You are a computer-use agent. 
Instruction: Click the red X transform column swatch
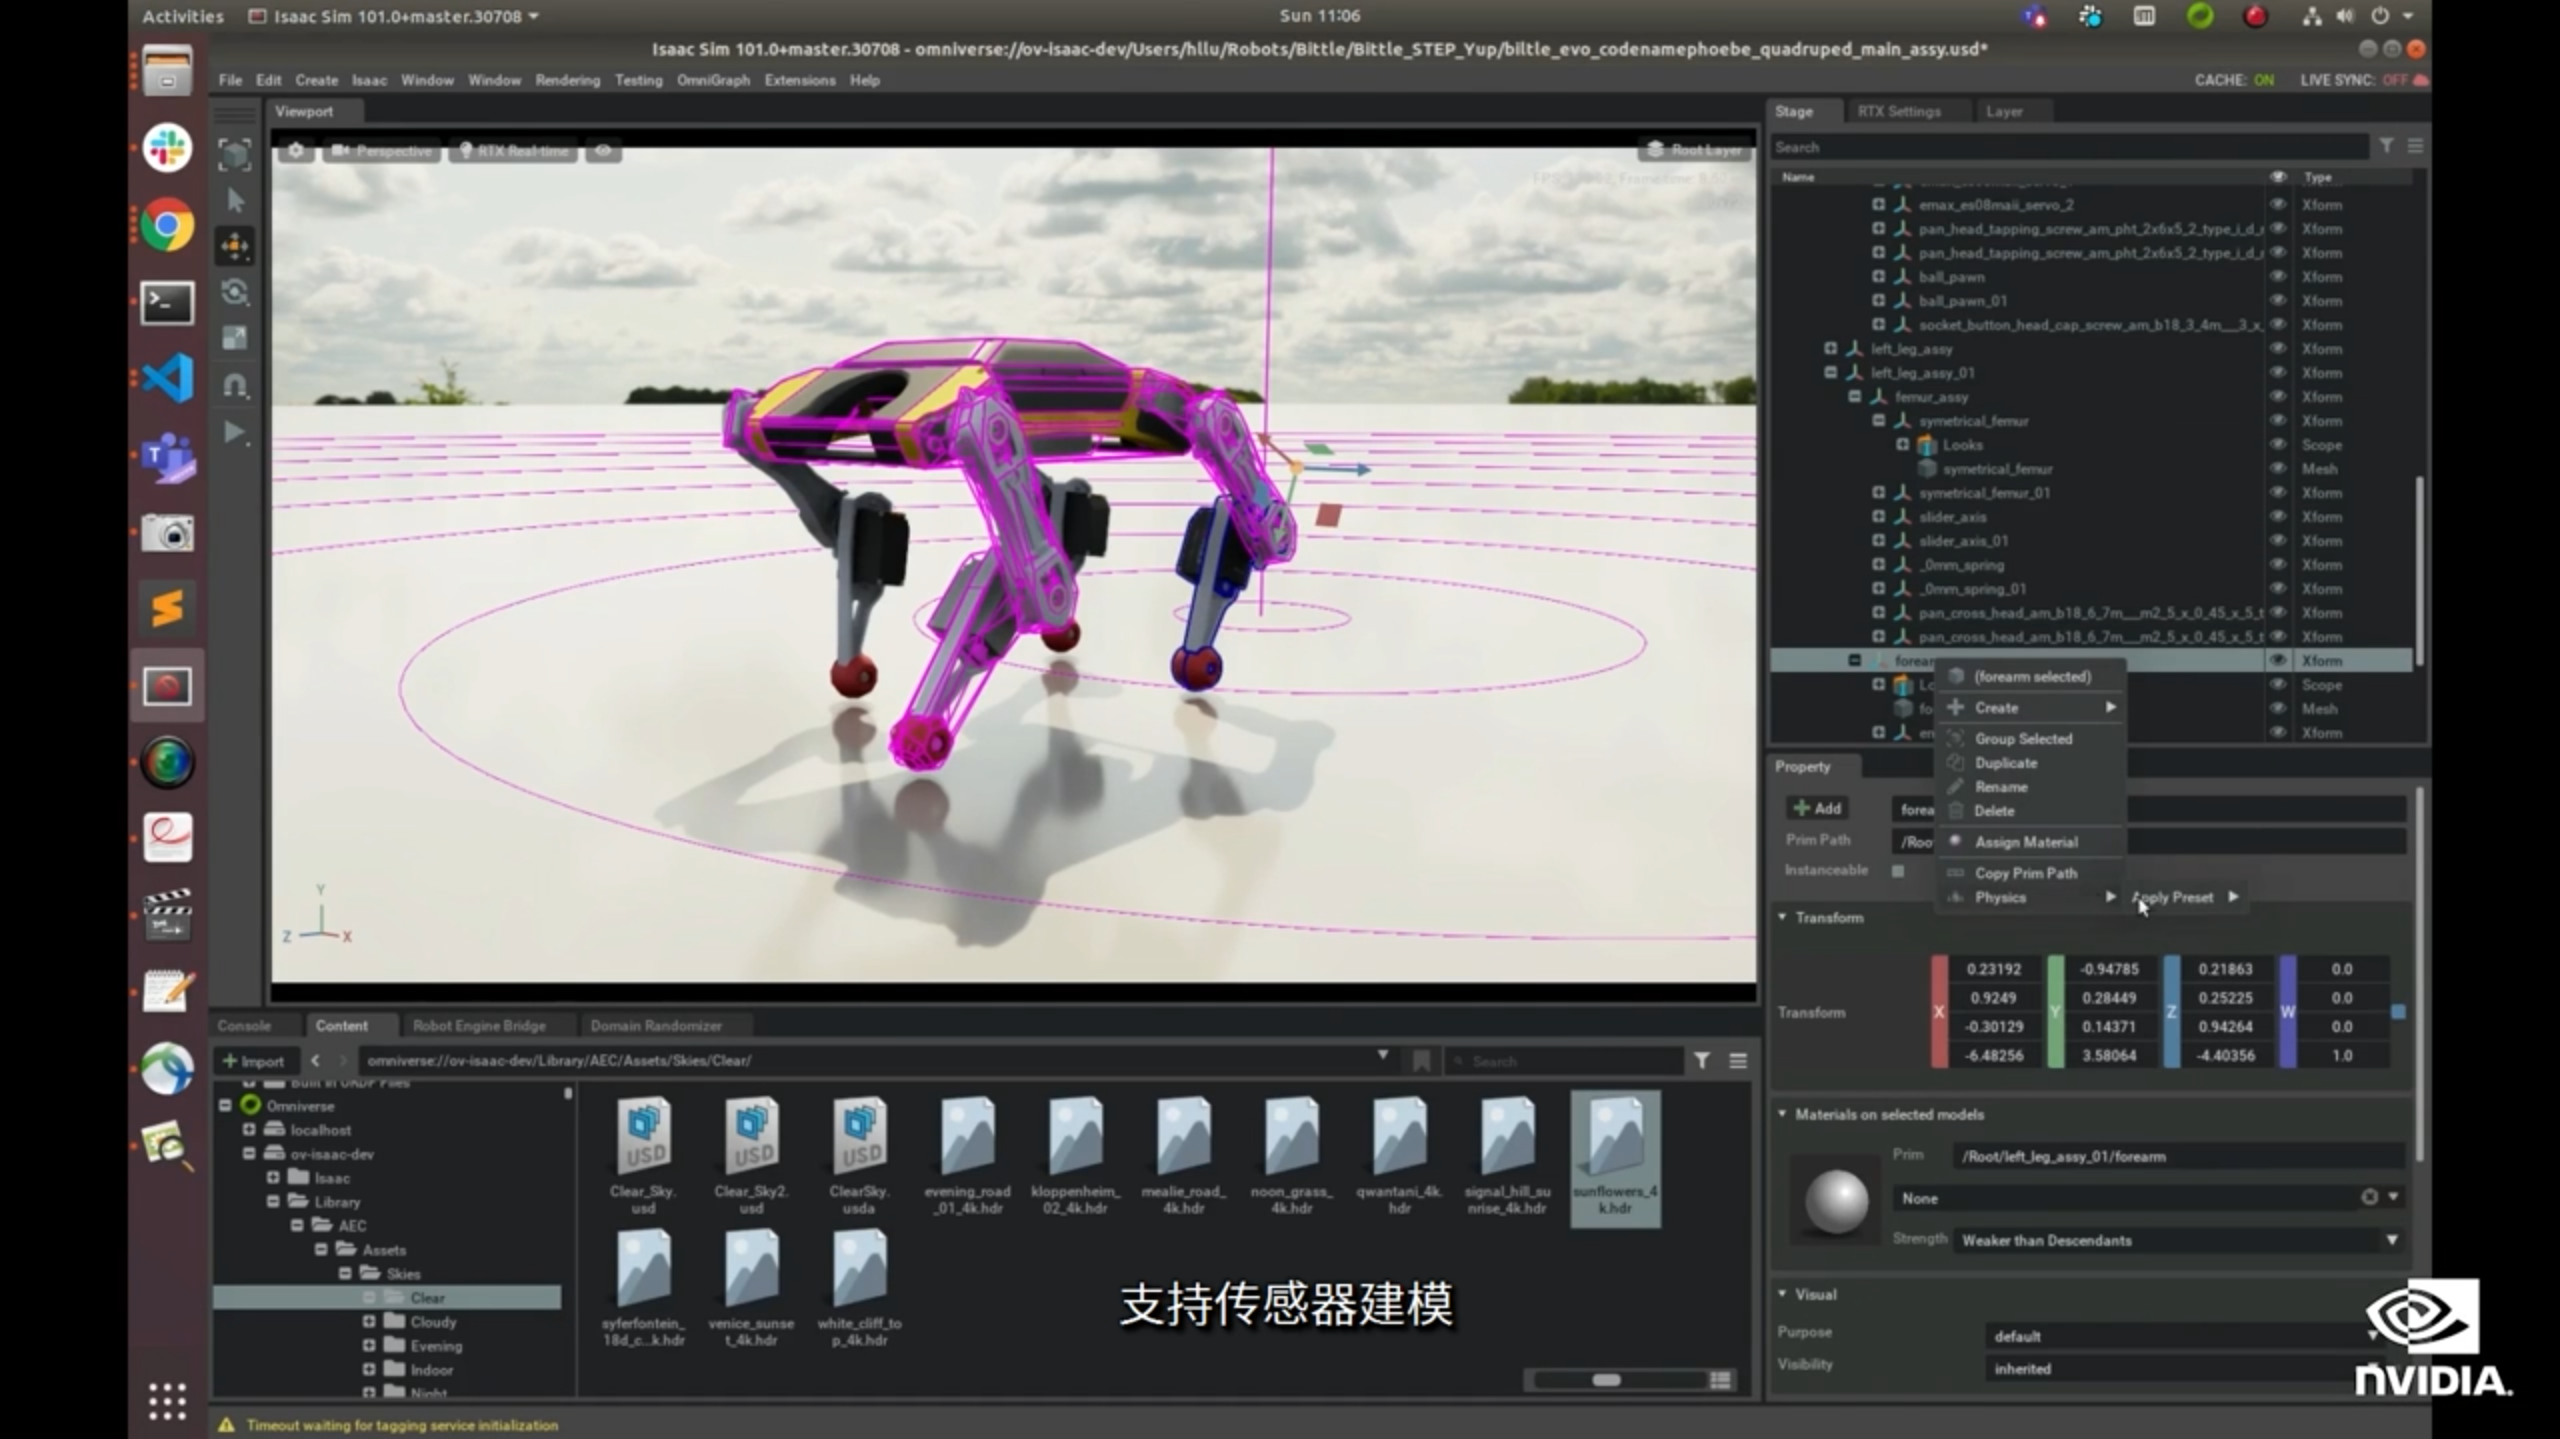pyautogui.click(x=1939, y=1011)
